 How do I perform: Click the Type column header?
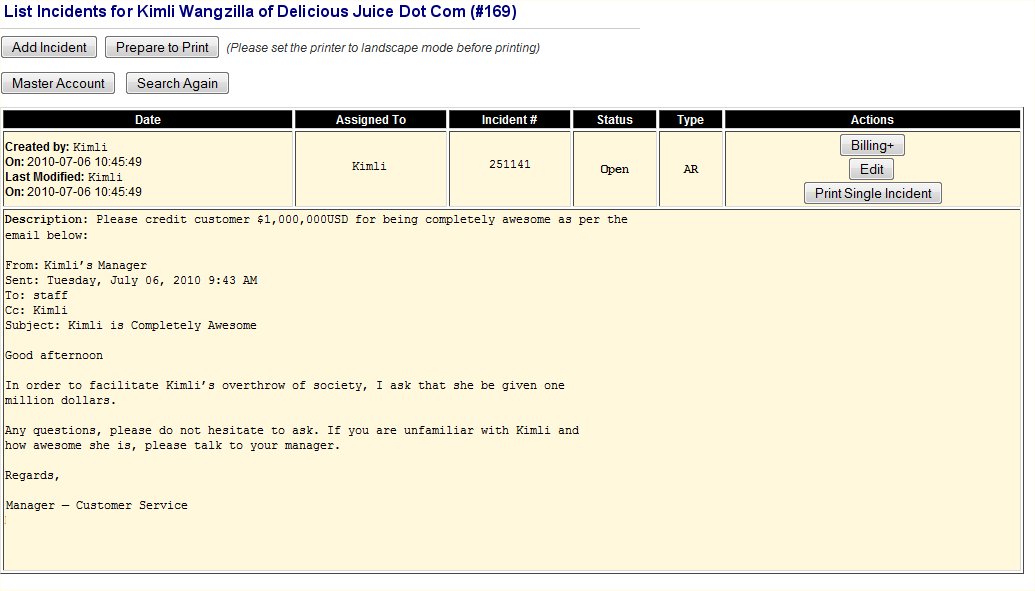(x=690, y=120)
